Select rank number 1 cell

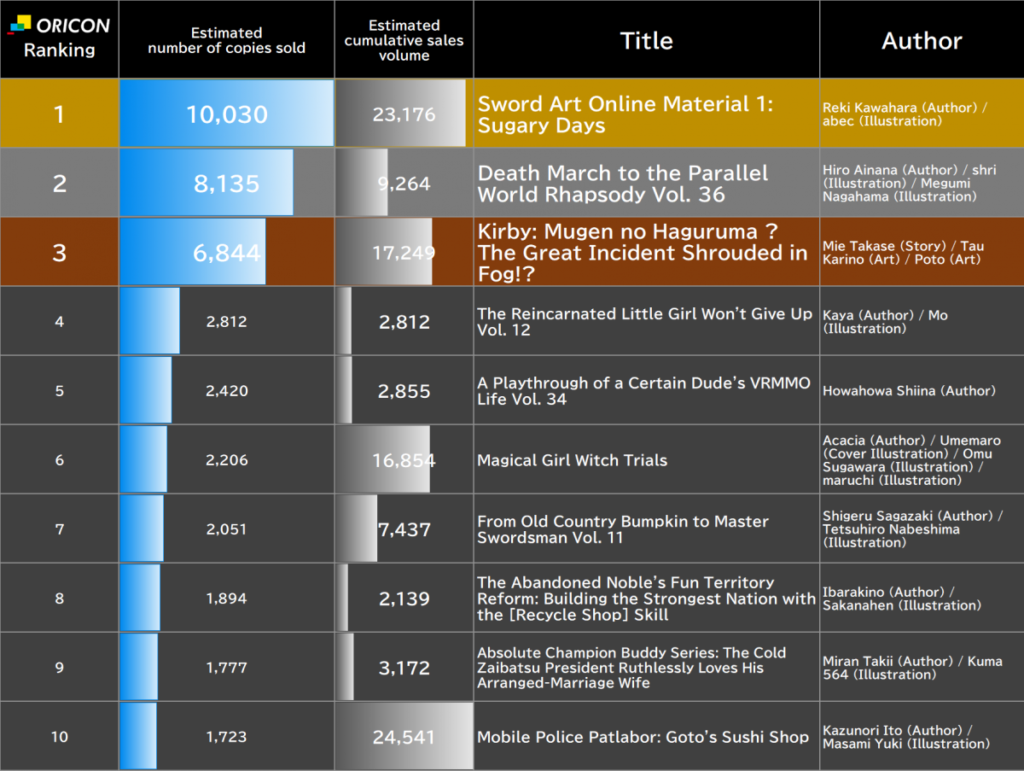click(x=59, y=114)
